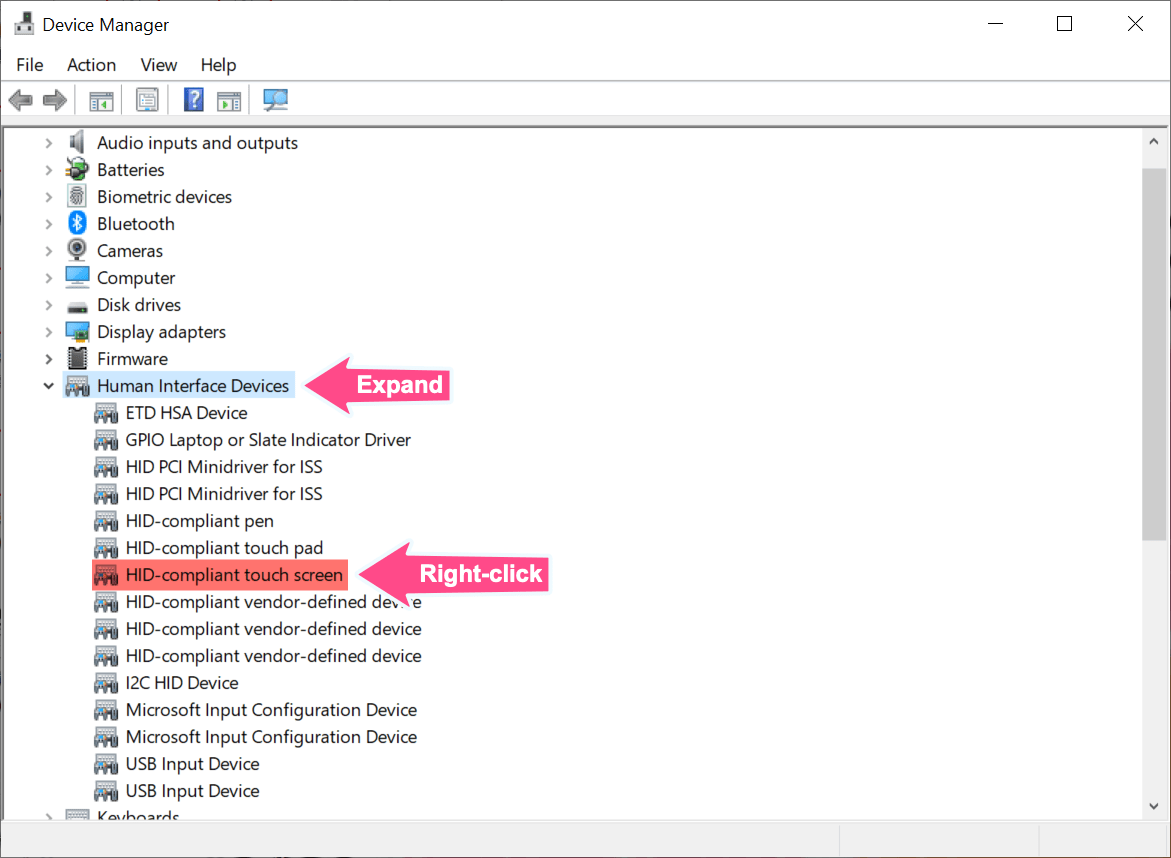Click the HID-compliant pen device icon
This screenshot has height=858, width=1171.
106,520
